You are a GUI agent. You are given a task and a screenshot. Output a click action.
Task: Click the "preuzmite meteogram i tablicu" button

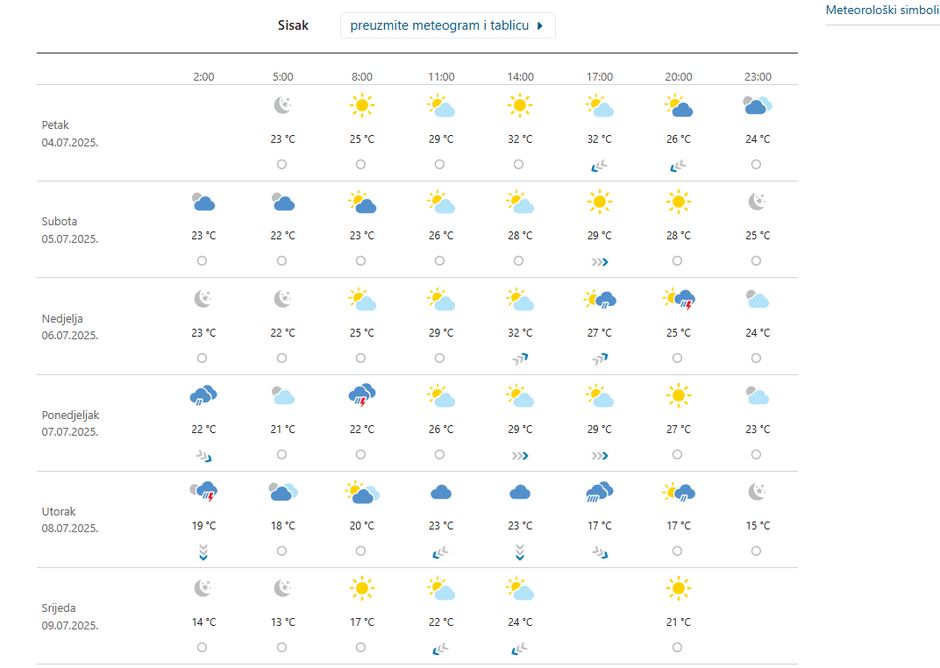point(440,26)
